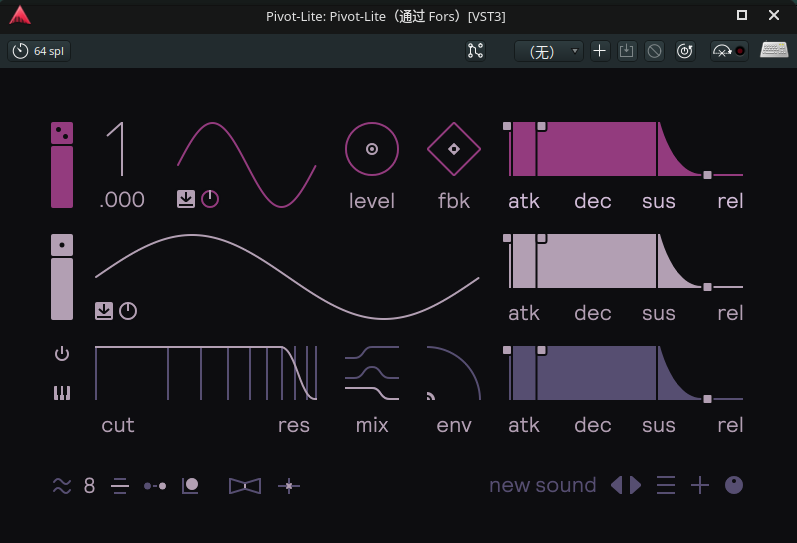The height and width of the screenshot is (543, 797).
Task: Toggle the filter section power button
Action: (62, 353)
